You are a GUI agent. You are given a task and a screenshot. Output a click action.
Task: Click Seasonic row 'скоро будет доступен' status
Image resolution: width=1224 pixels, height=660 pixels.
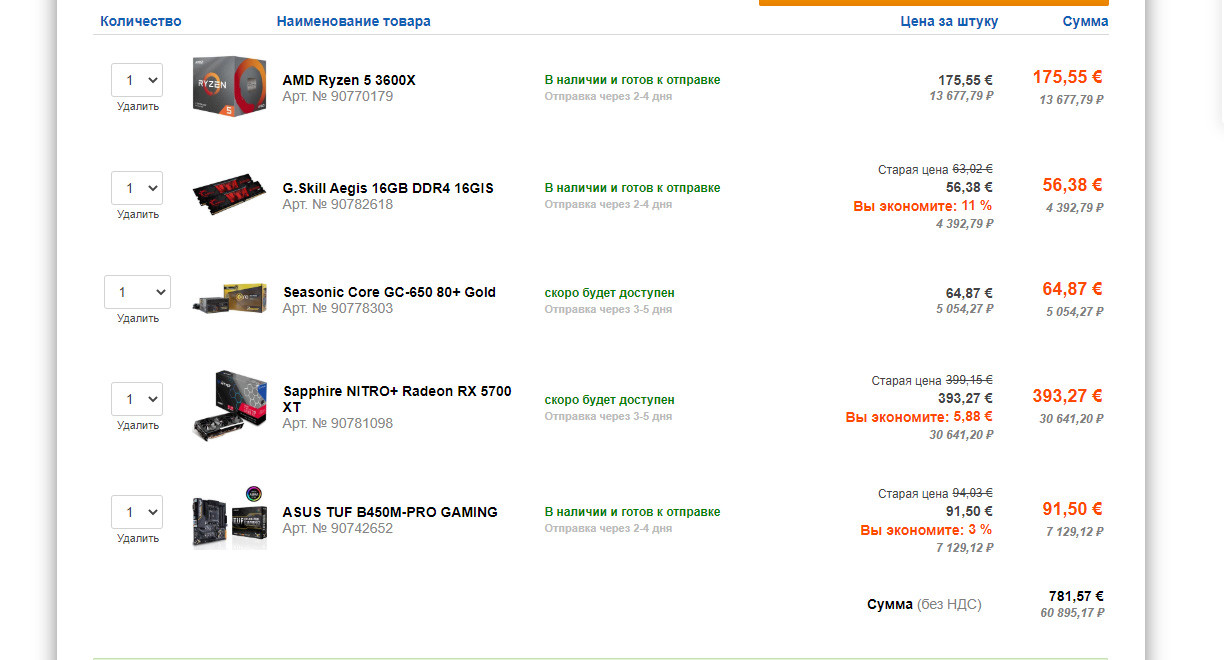coord(609,293)
